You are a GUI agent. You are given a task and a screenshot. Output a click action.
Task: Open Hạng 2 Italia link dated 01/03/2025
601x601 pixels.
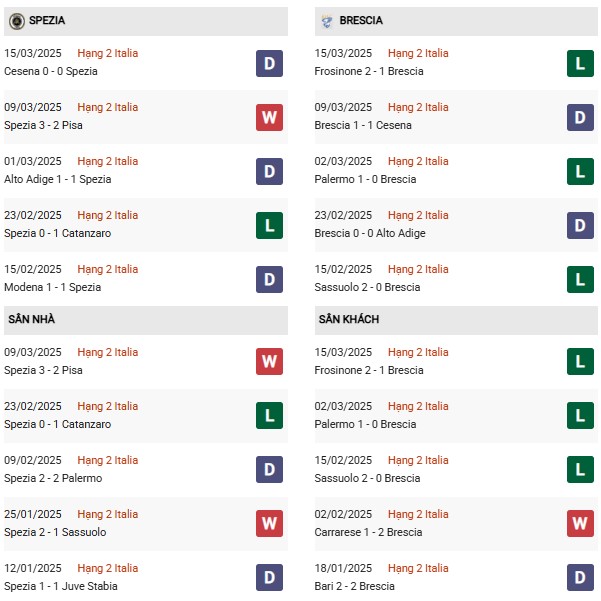point(108,161)
